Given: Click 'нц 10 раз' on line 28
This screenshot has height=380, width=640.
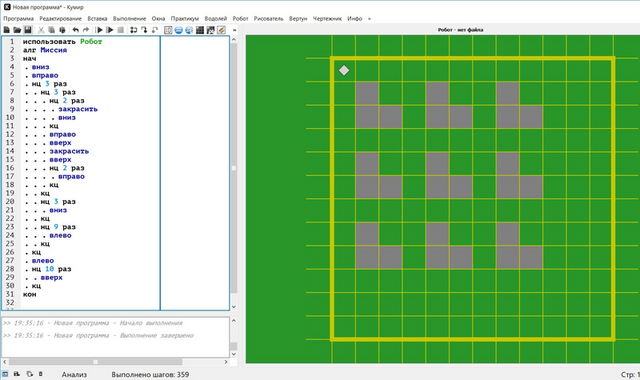Looking at the screenshot, I should (51, 269).
